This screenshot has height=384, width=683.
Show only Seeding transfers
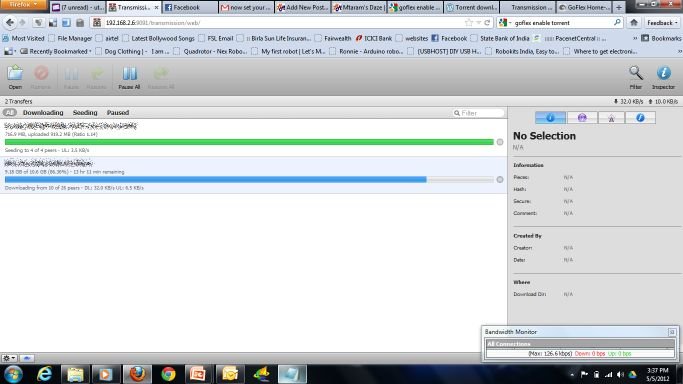(x=85, y=113)
